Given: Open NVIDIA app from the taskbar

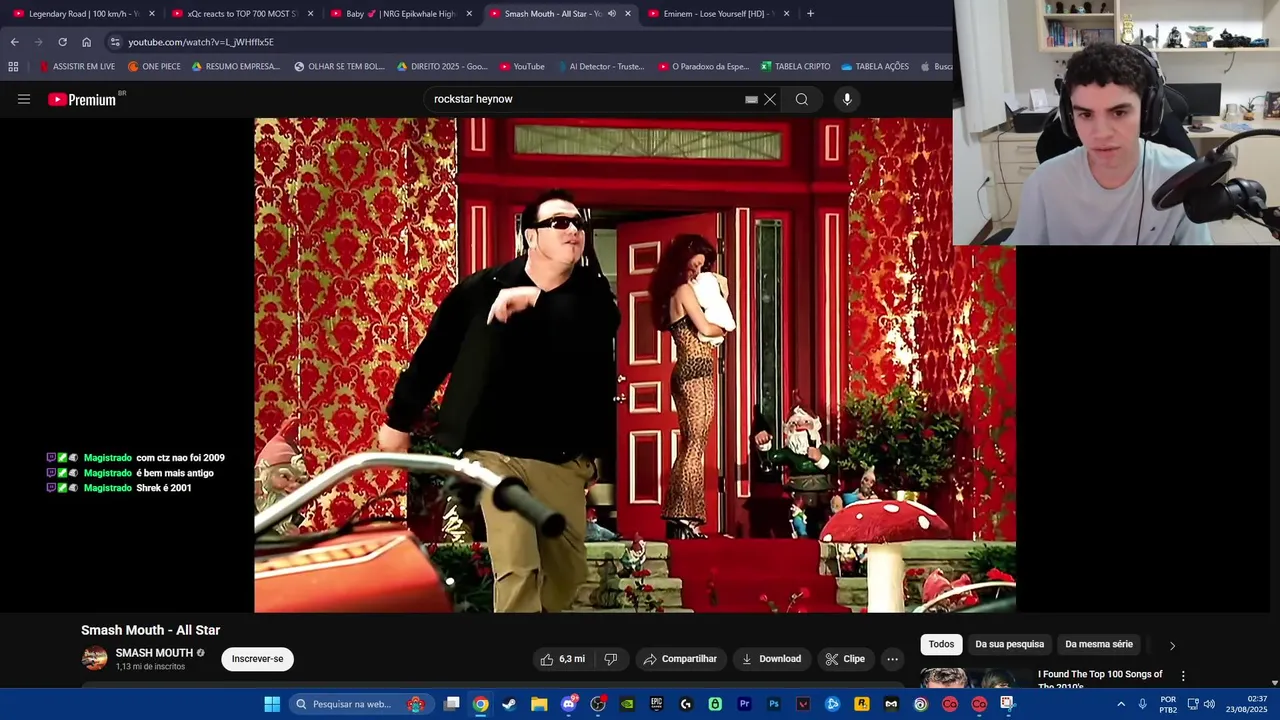Looking at the screenshot, I should 627,704.
